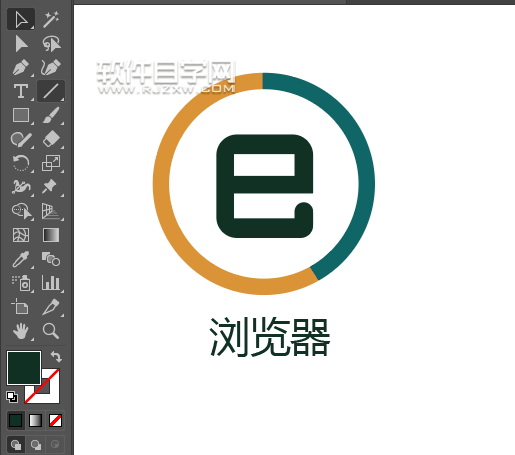Viewport: 515px width, 455px height.
Task: Choose the Lasso tool
Action: tap(51, 44)
